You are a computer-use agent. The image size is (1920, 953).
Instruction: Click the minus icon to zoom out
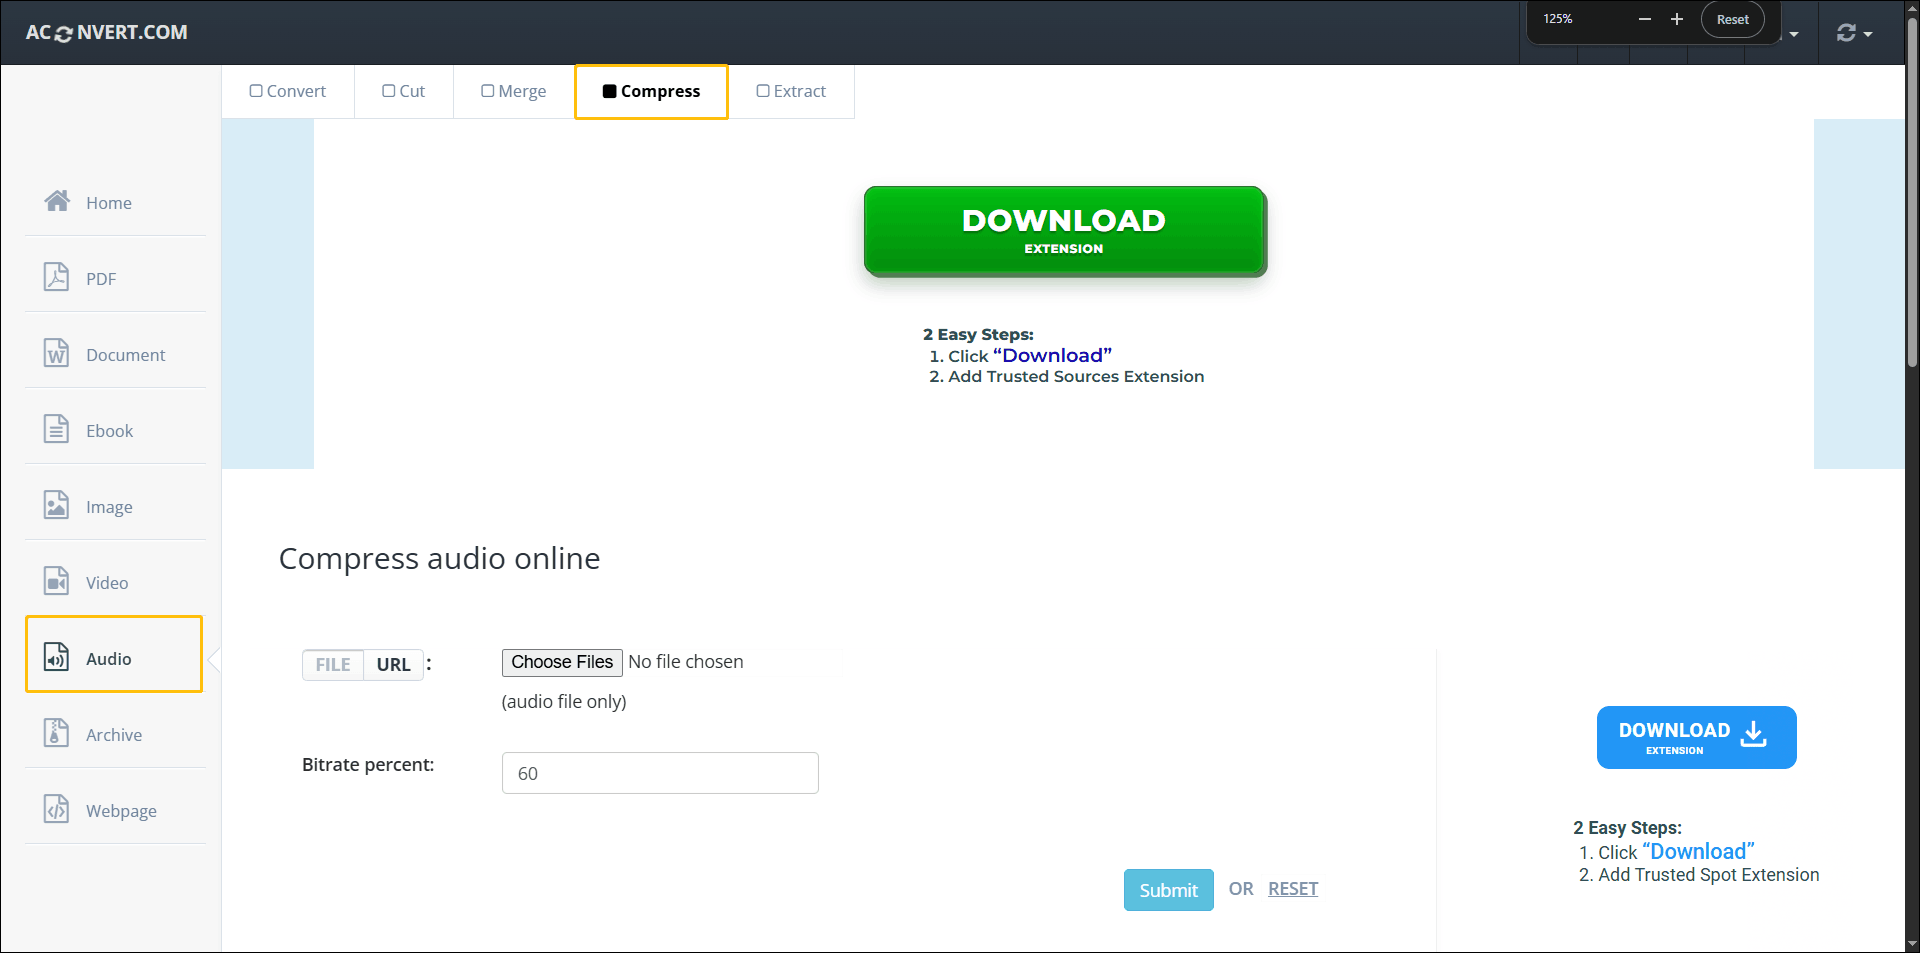pos(1645,19)
